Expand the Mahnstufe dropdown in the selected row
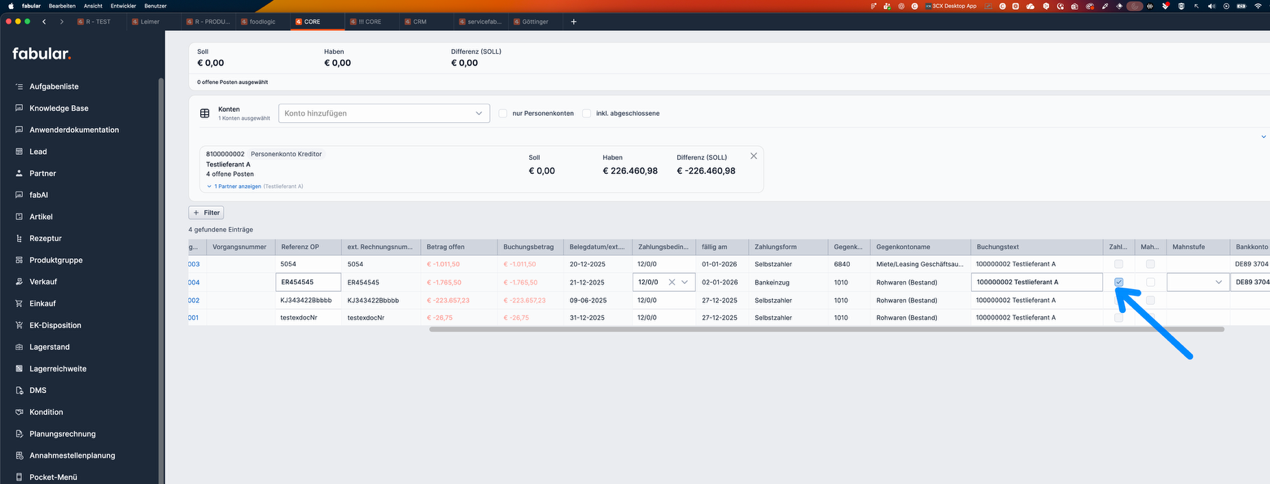This screenshot has width=1270, height=484. point(1218,282)
